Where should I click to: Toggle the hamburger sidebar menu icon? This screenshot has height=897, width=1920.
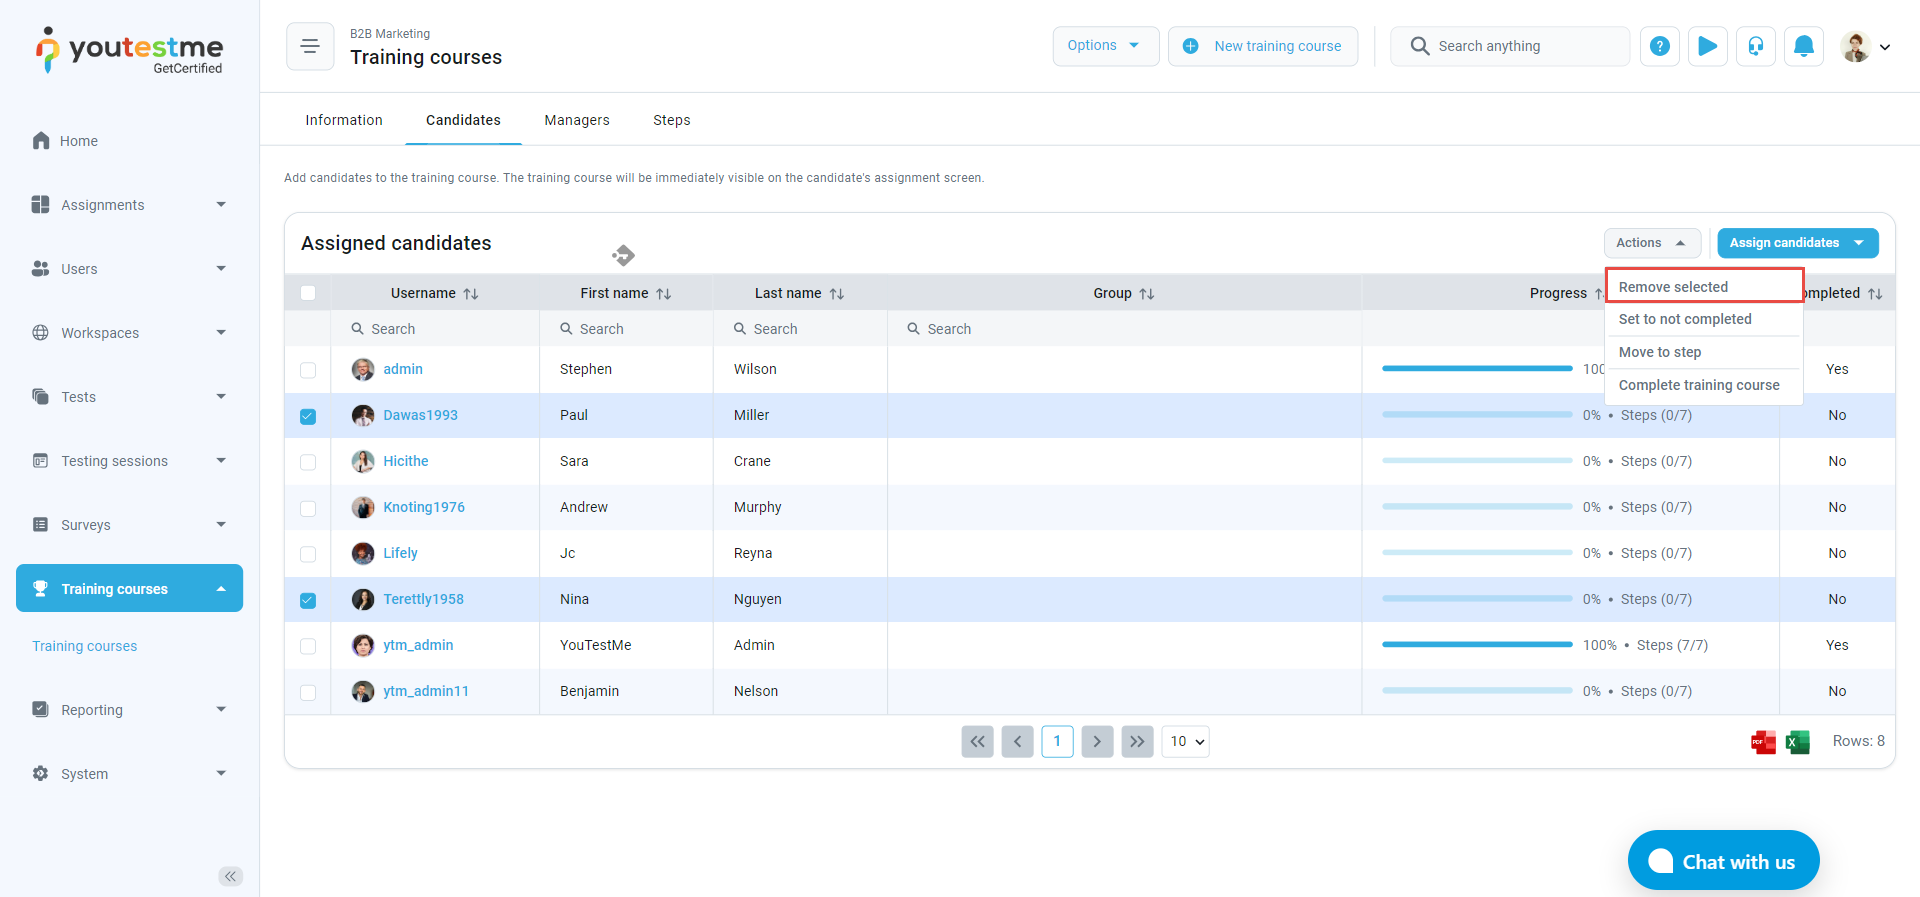tap(310, 46)
